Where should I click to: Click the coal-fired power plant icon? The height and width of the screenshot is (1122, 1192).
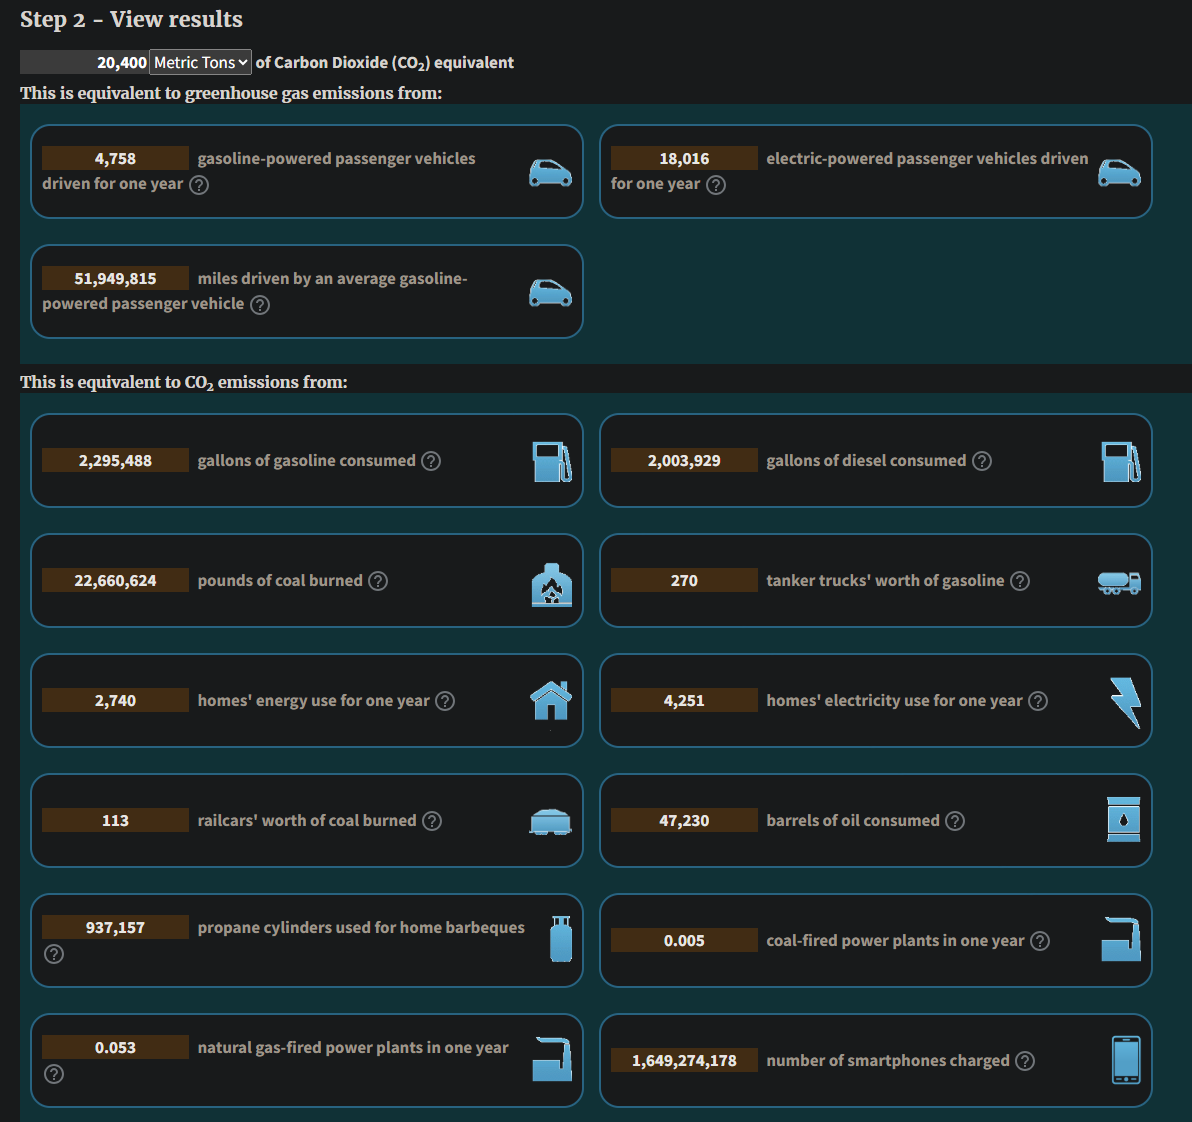1121,939
